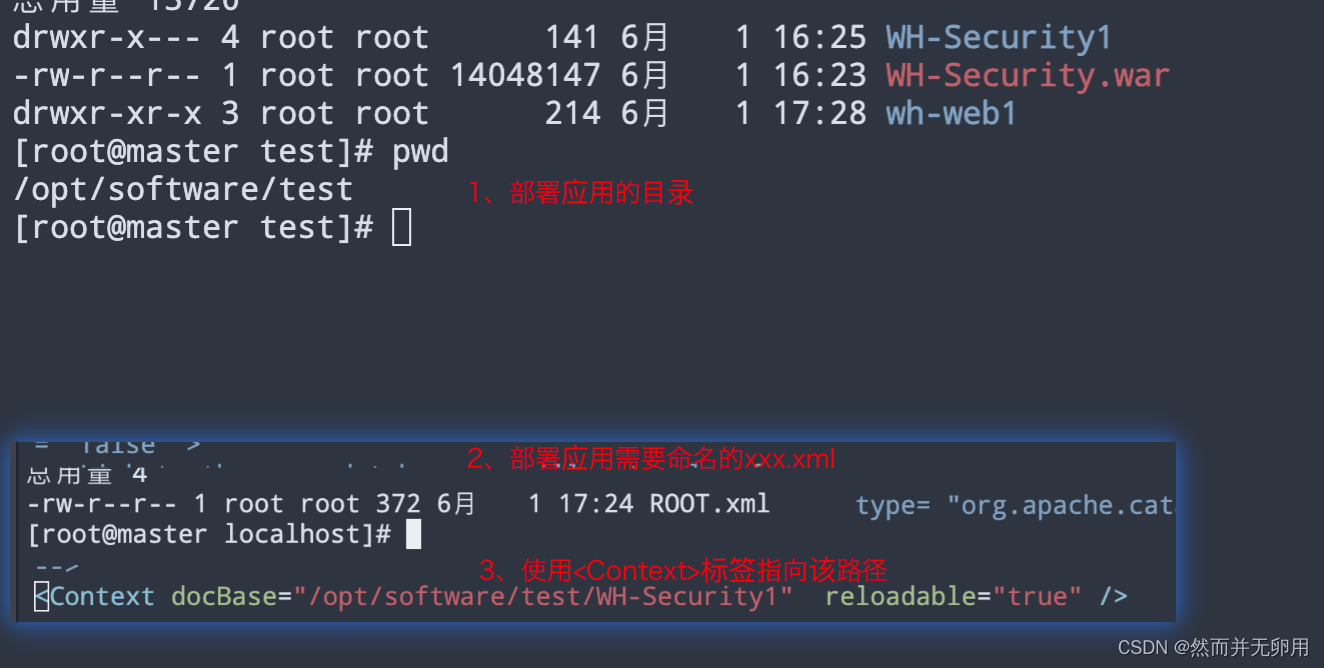Click the WH-Security1 directory name

point(998,38)
